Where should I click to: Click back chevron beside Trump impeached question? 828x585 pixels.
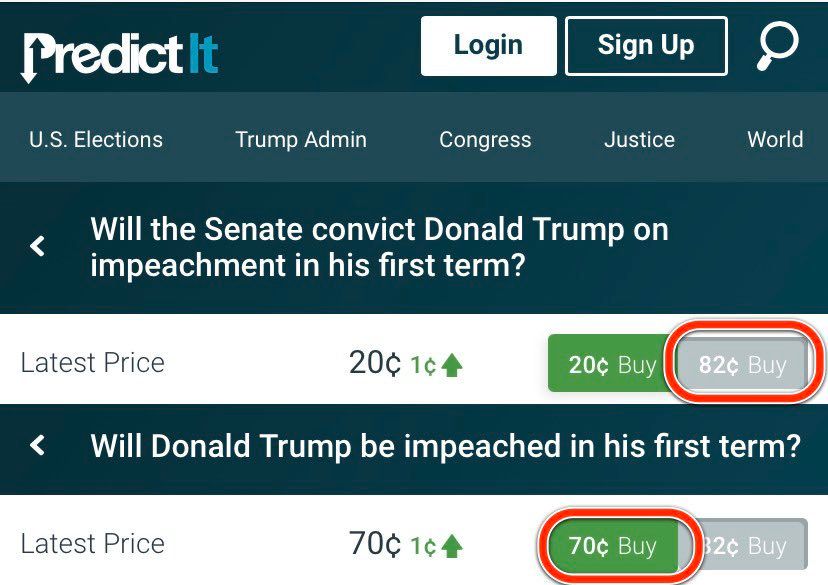(38, 445)
